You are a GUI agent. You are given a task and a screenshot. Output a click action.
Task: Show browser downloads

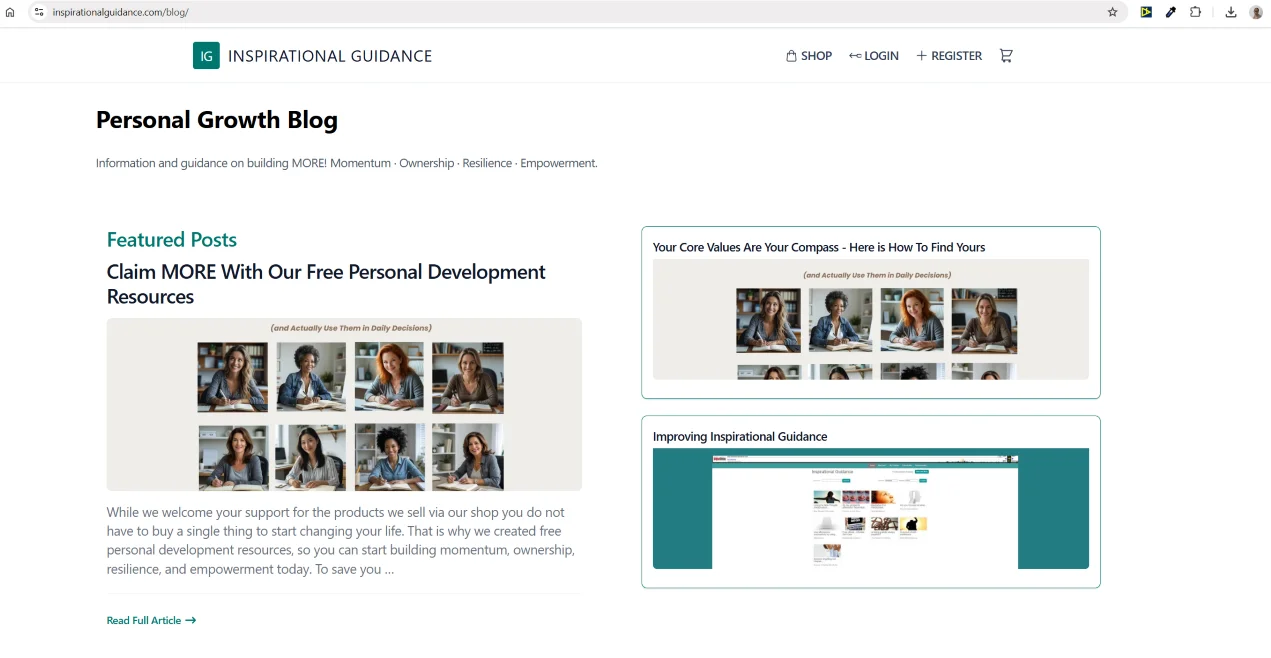pos(1231,12)
